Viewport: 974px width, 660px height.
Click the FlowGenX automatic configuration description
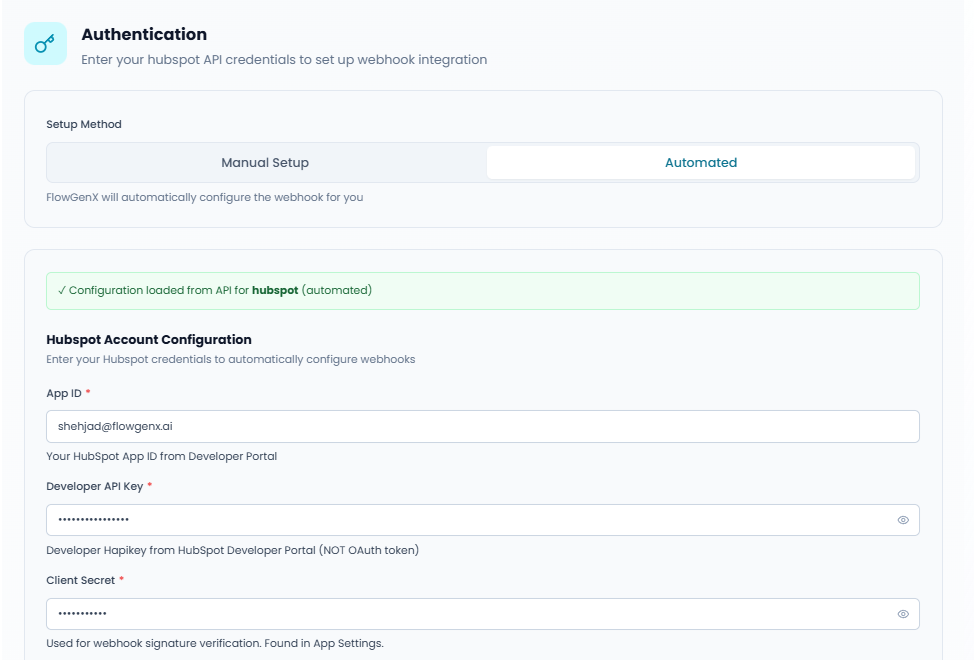(204, 197)
